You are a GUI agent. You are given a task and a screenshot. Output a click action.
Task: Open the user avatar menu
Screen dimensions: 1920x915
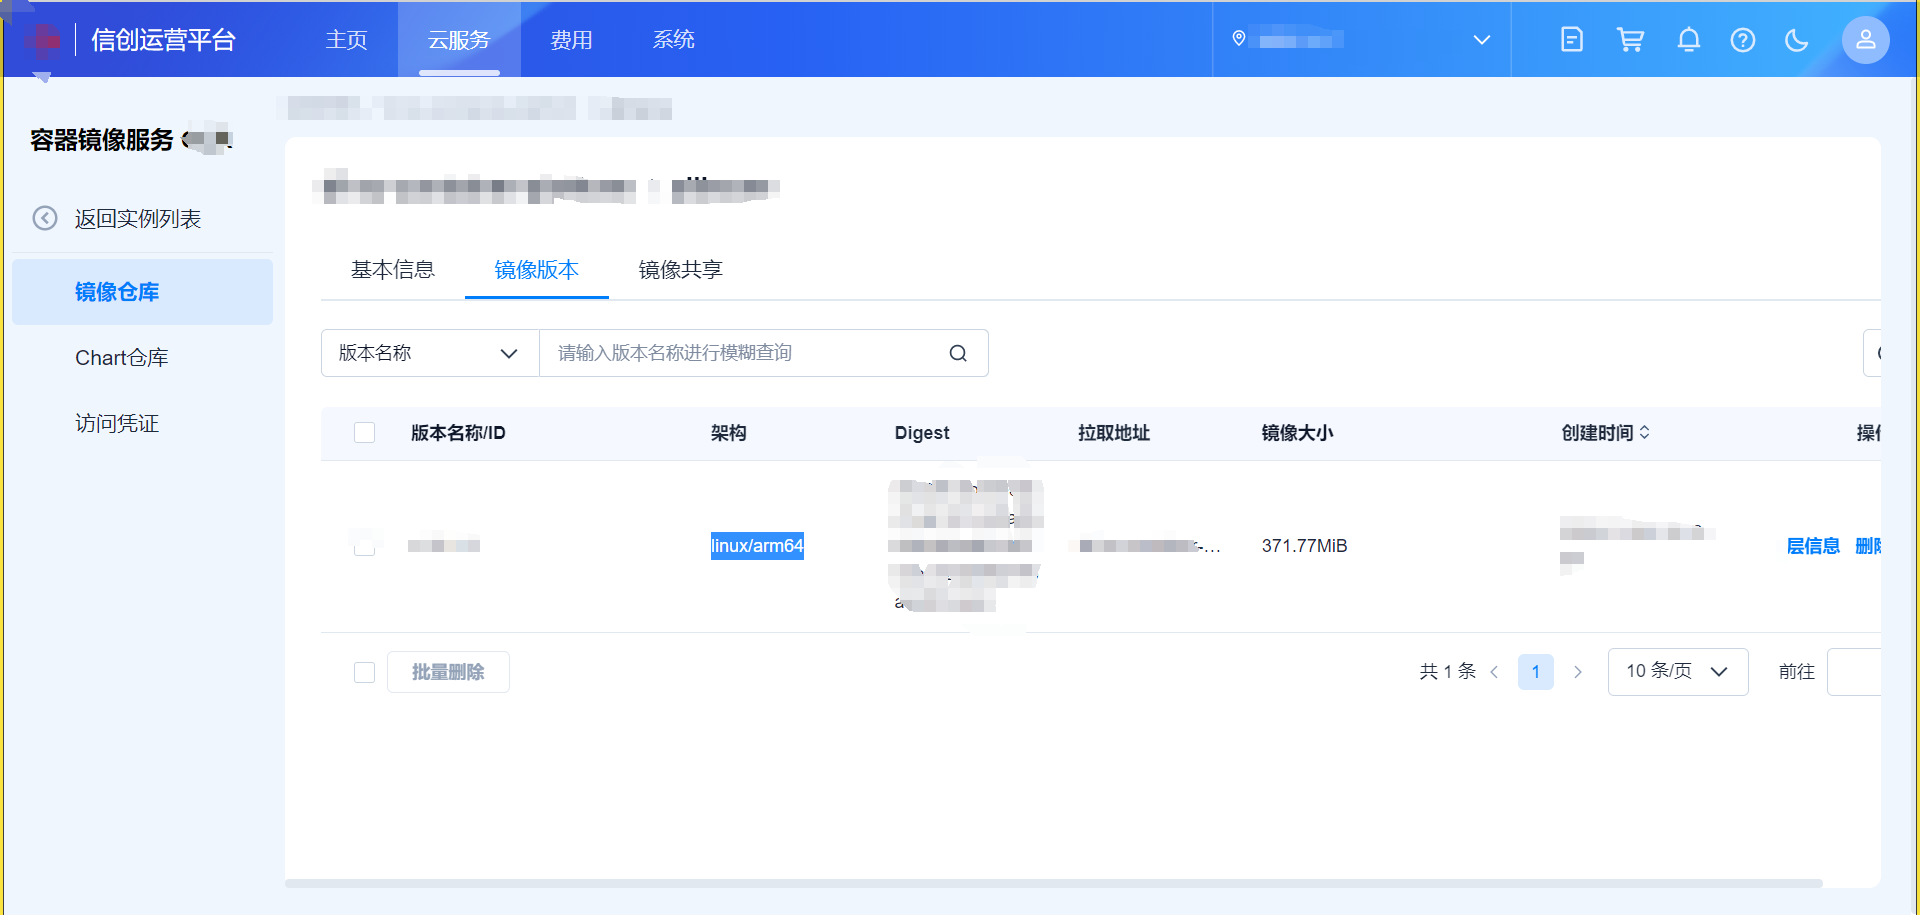pyautogui.click(x=1866, y=40)
